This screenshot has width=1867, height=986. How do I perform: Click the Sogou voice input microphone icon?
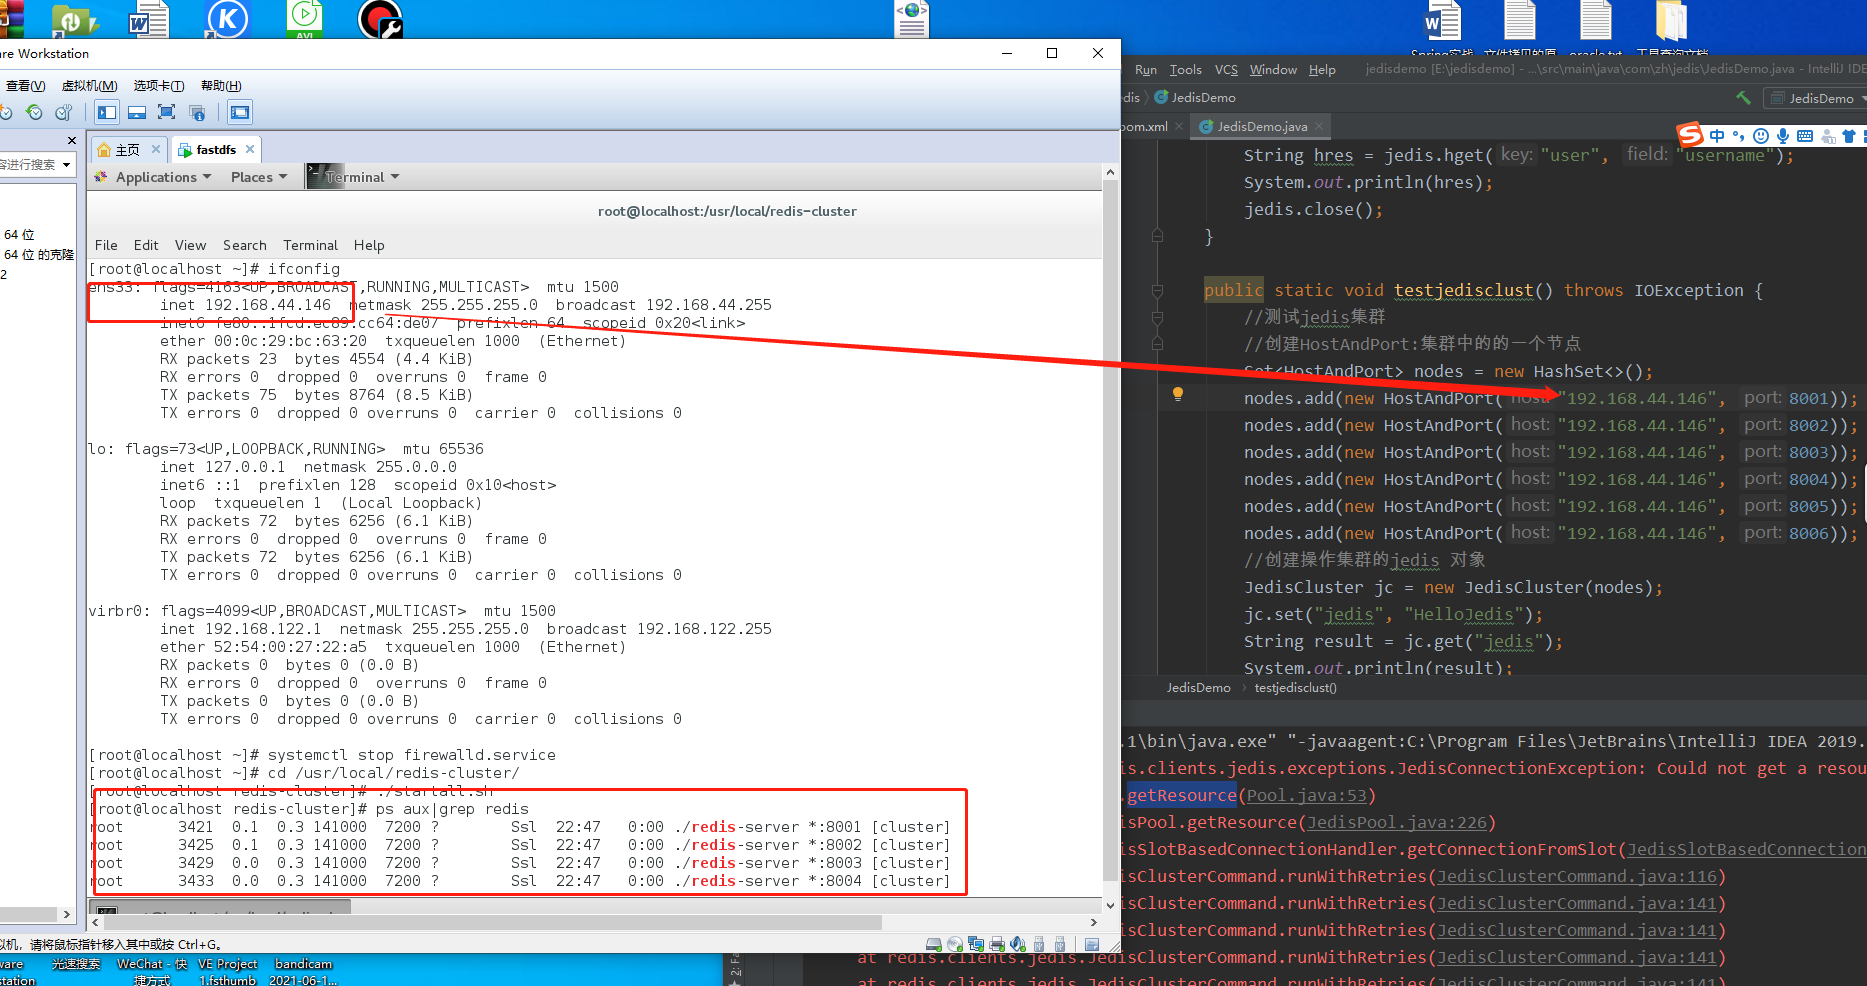click(1783, 136)
